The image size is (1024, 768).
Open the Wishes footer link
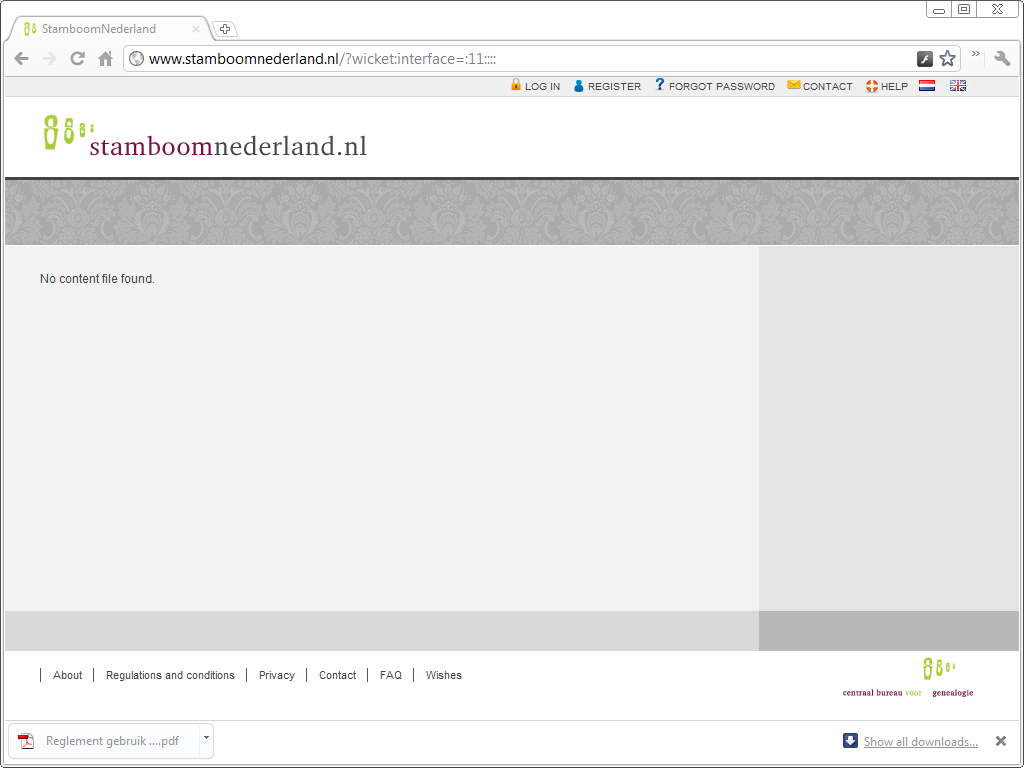[x=443, y=675]
